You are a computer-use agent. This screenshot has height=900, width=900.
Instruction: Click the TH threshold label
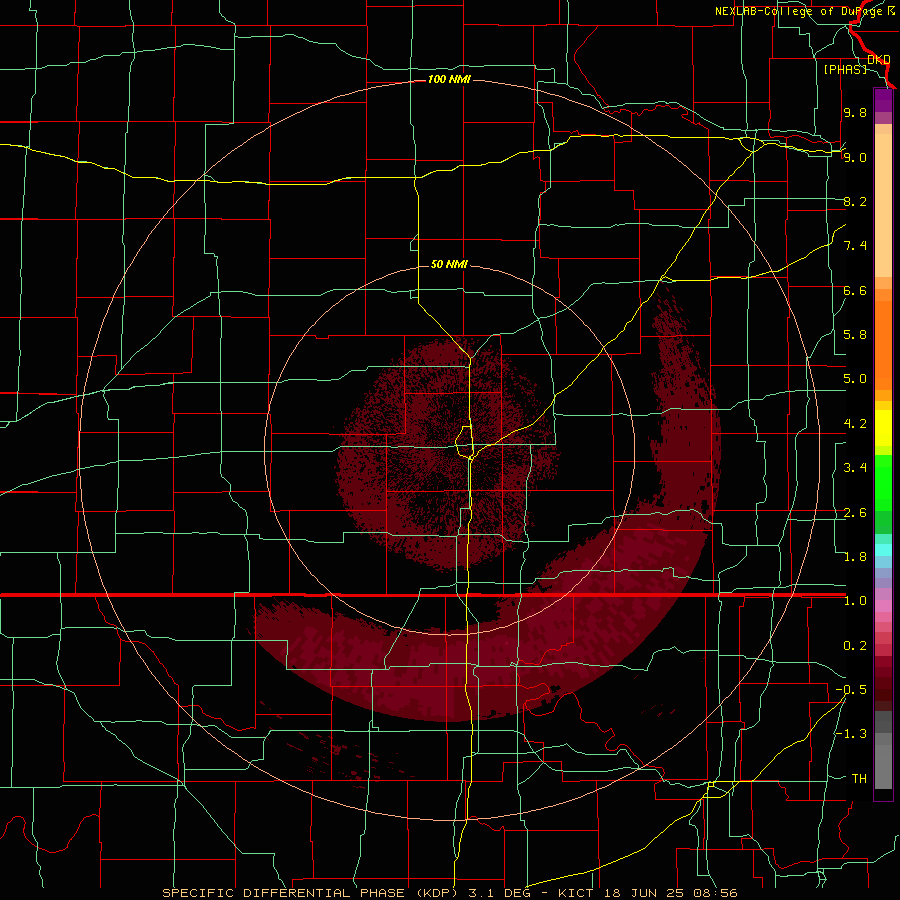pyautogui.click(x=859, y=778)
